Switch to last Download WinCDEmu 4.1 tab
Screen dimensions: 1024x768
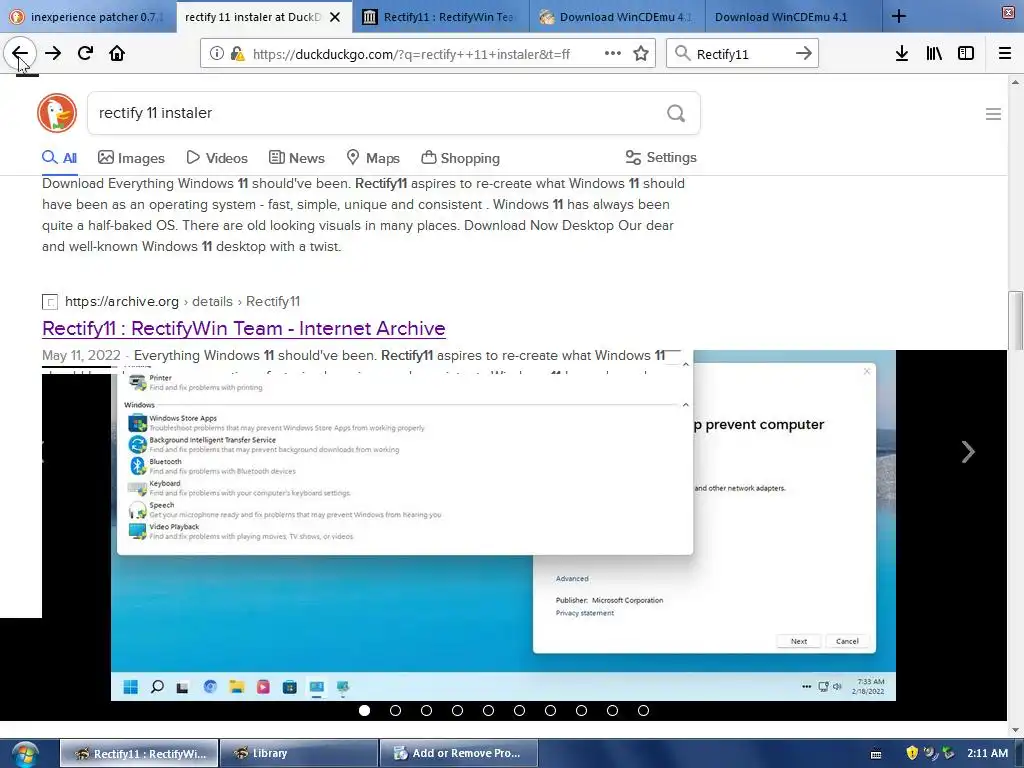[x=793, y=17]
